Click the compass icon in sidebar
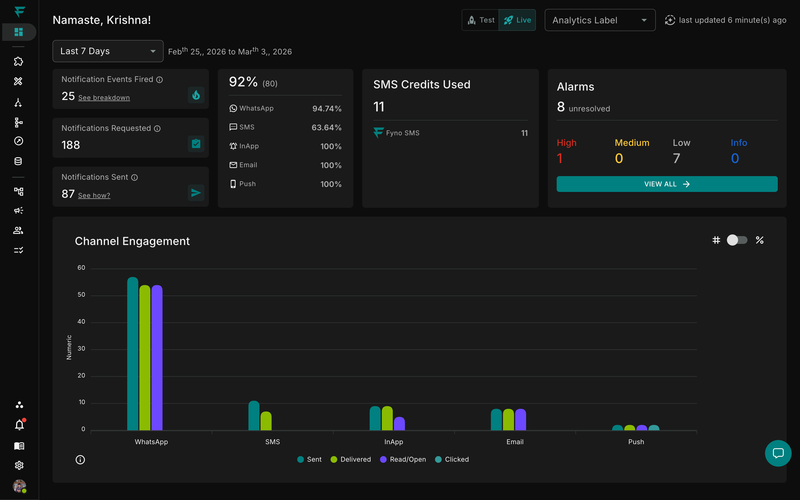Screen dimensions: 800x500 pyautogui.click(x=19, y=141)
